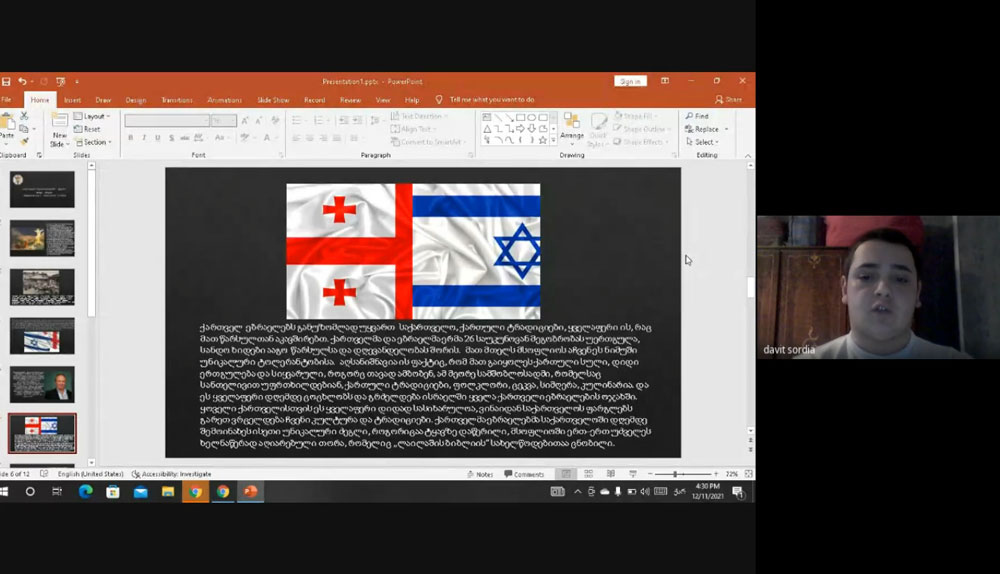Open the Select dropdown in Editing group
The width and height of the screenshot is (1000, 574).
pos(703,142)
